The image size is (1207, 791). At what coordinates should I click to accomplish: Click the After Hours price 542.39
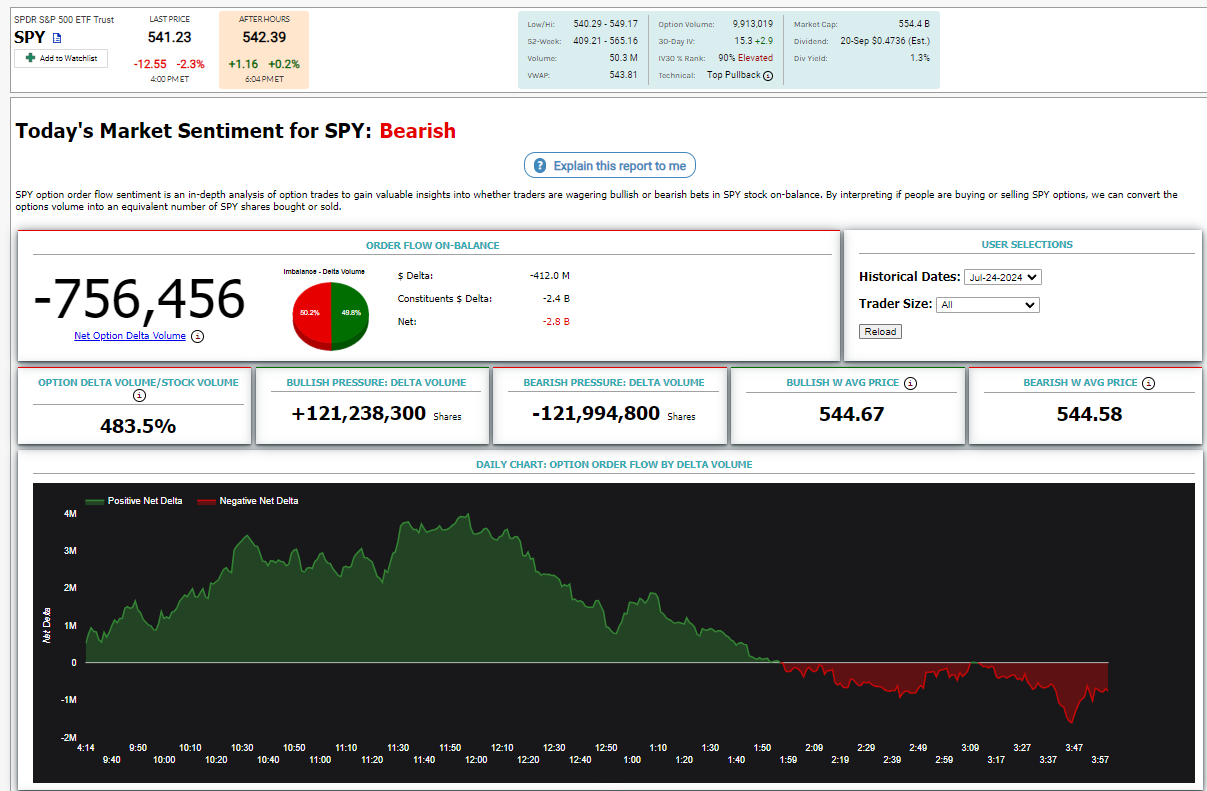pyautogui.click(x=264, y=38)
